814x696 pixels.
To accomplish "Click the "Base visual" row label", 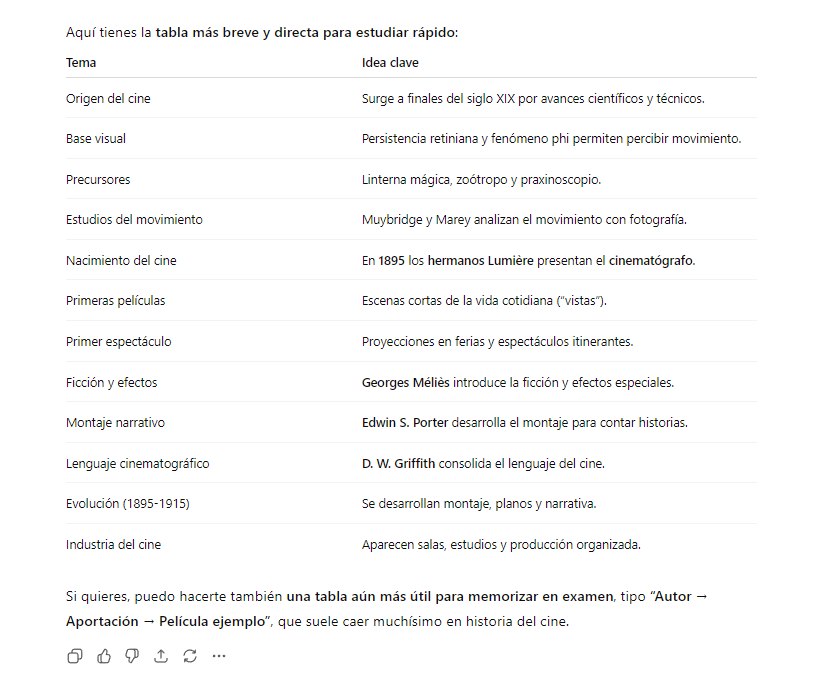I will point(96,139).
